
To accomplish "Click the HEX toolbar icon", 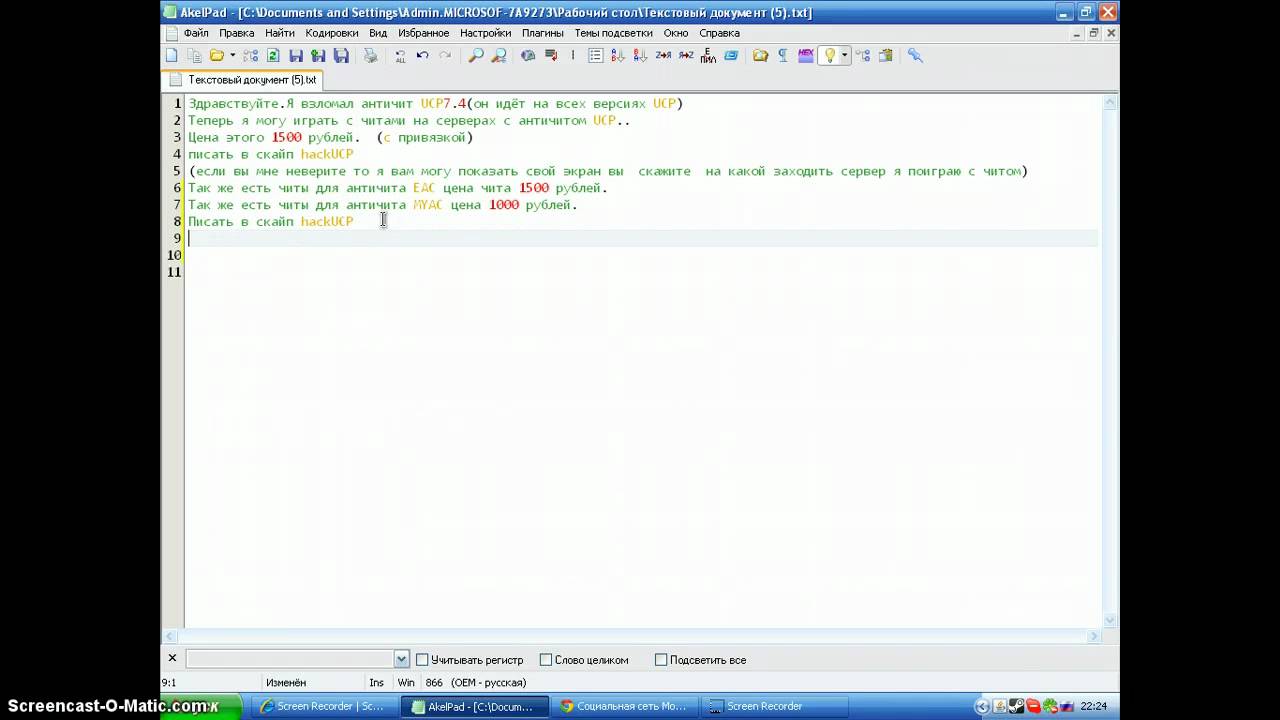I will pyautogui.click(x=806, y=56).
